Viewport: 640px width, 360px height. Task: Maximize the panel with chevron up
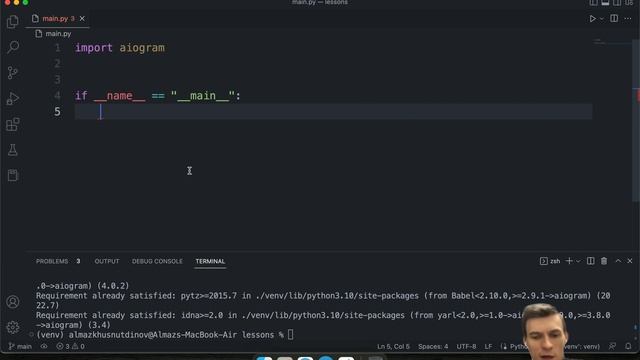coord(618,261)
